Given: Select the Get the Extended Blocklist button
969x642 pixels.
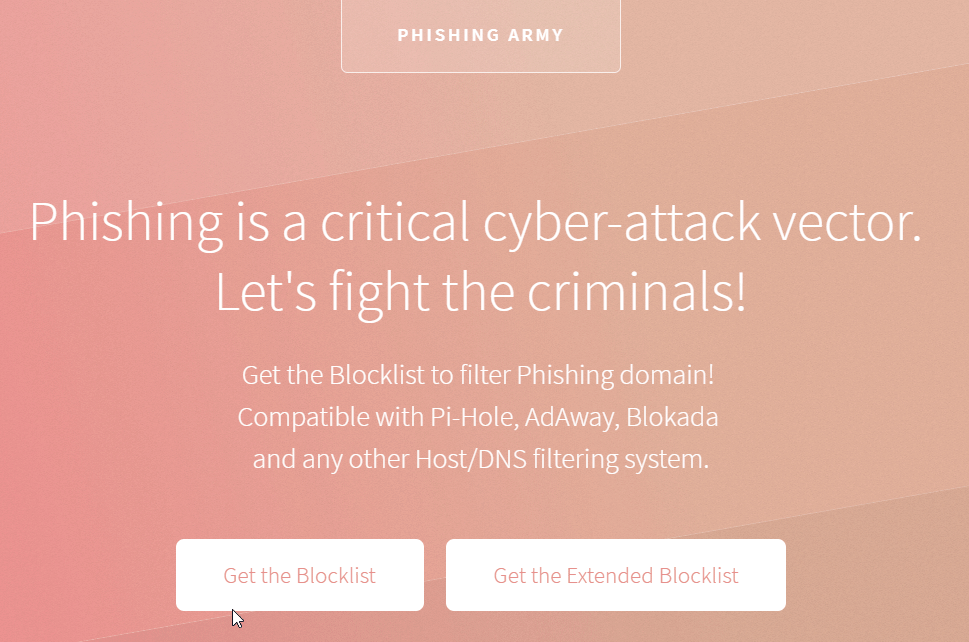Looking at the screenshot, I should 616,575.
